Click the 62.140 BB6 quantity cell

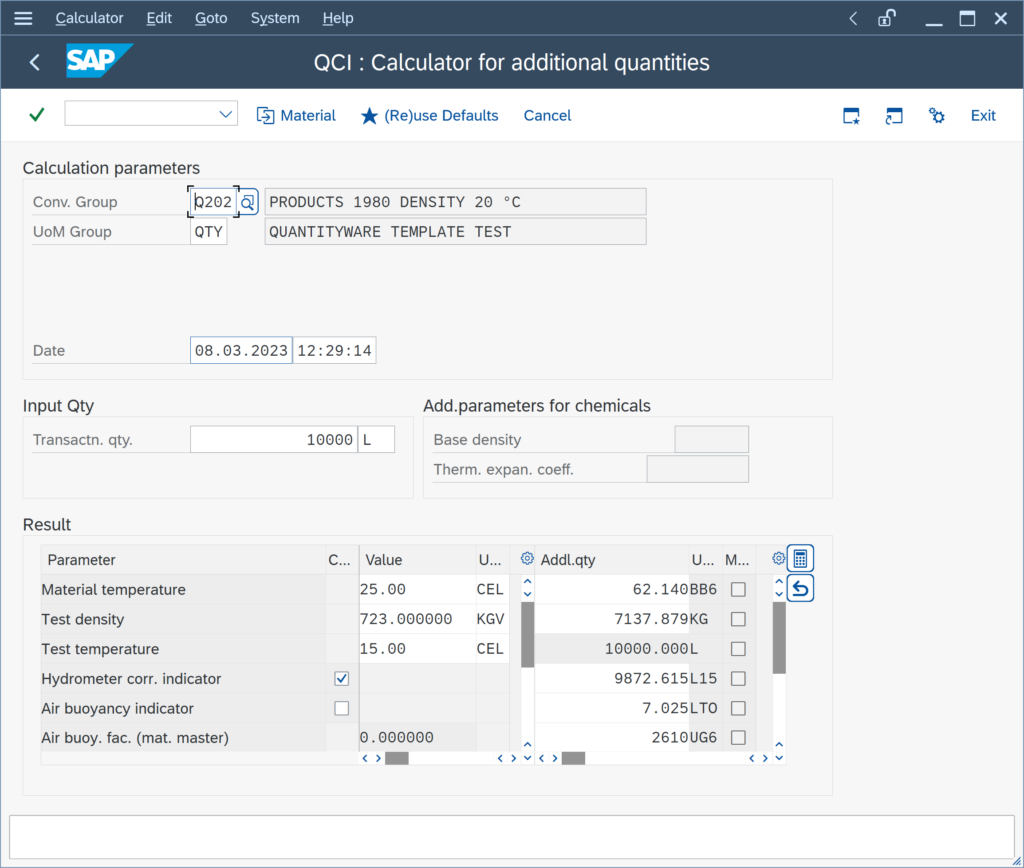612,589
